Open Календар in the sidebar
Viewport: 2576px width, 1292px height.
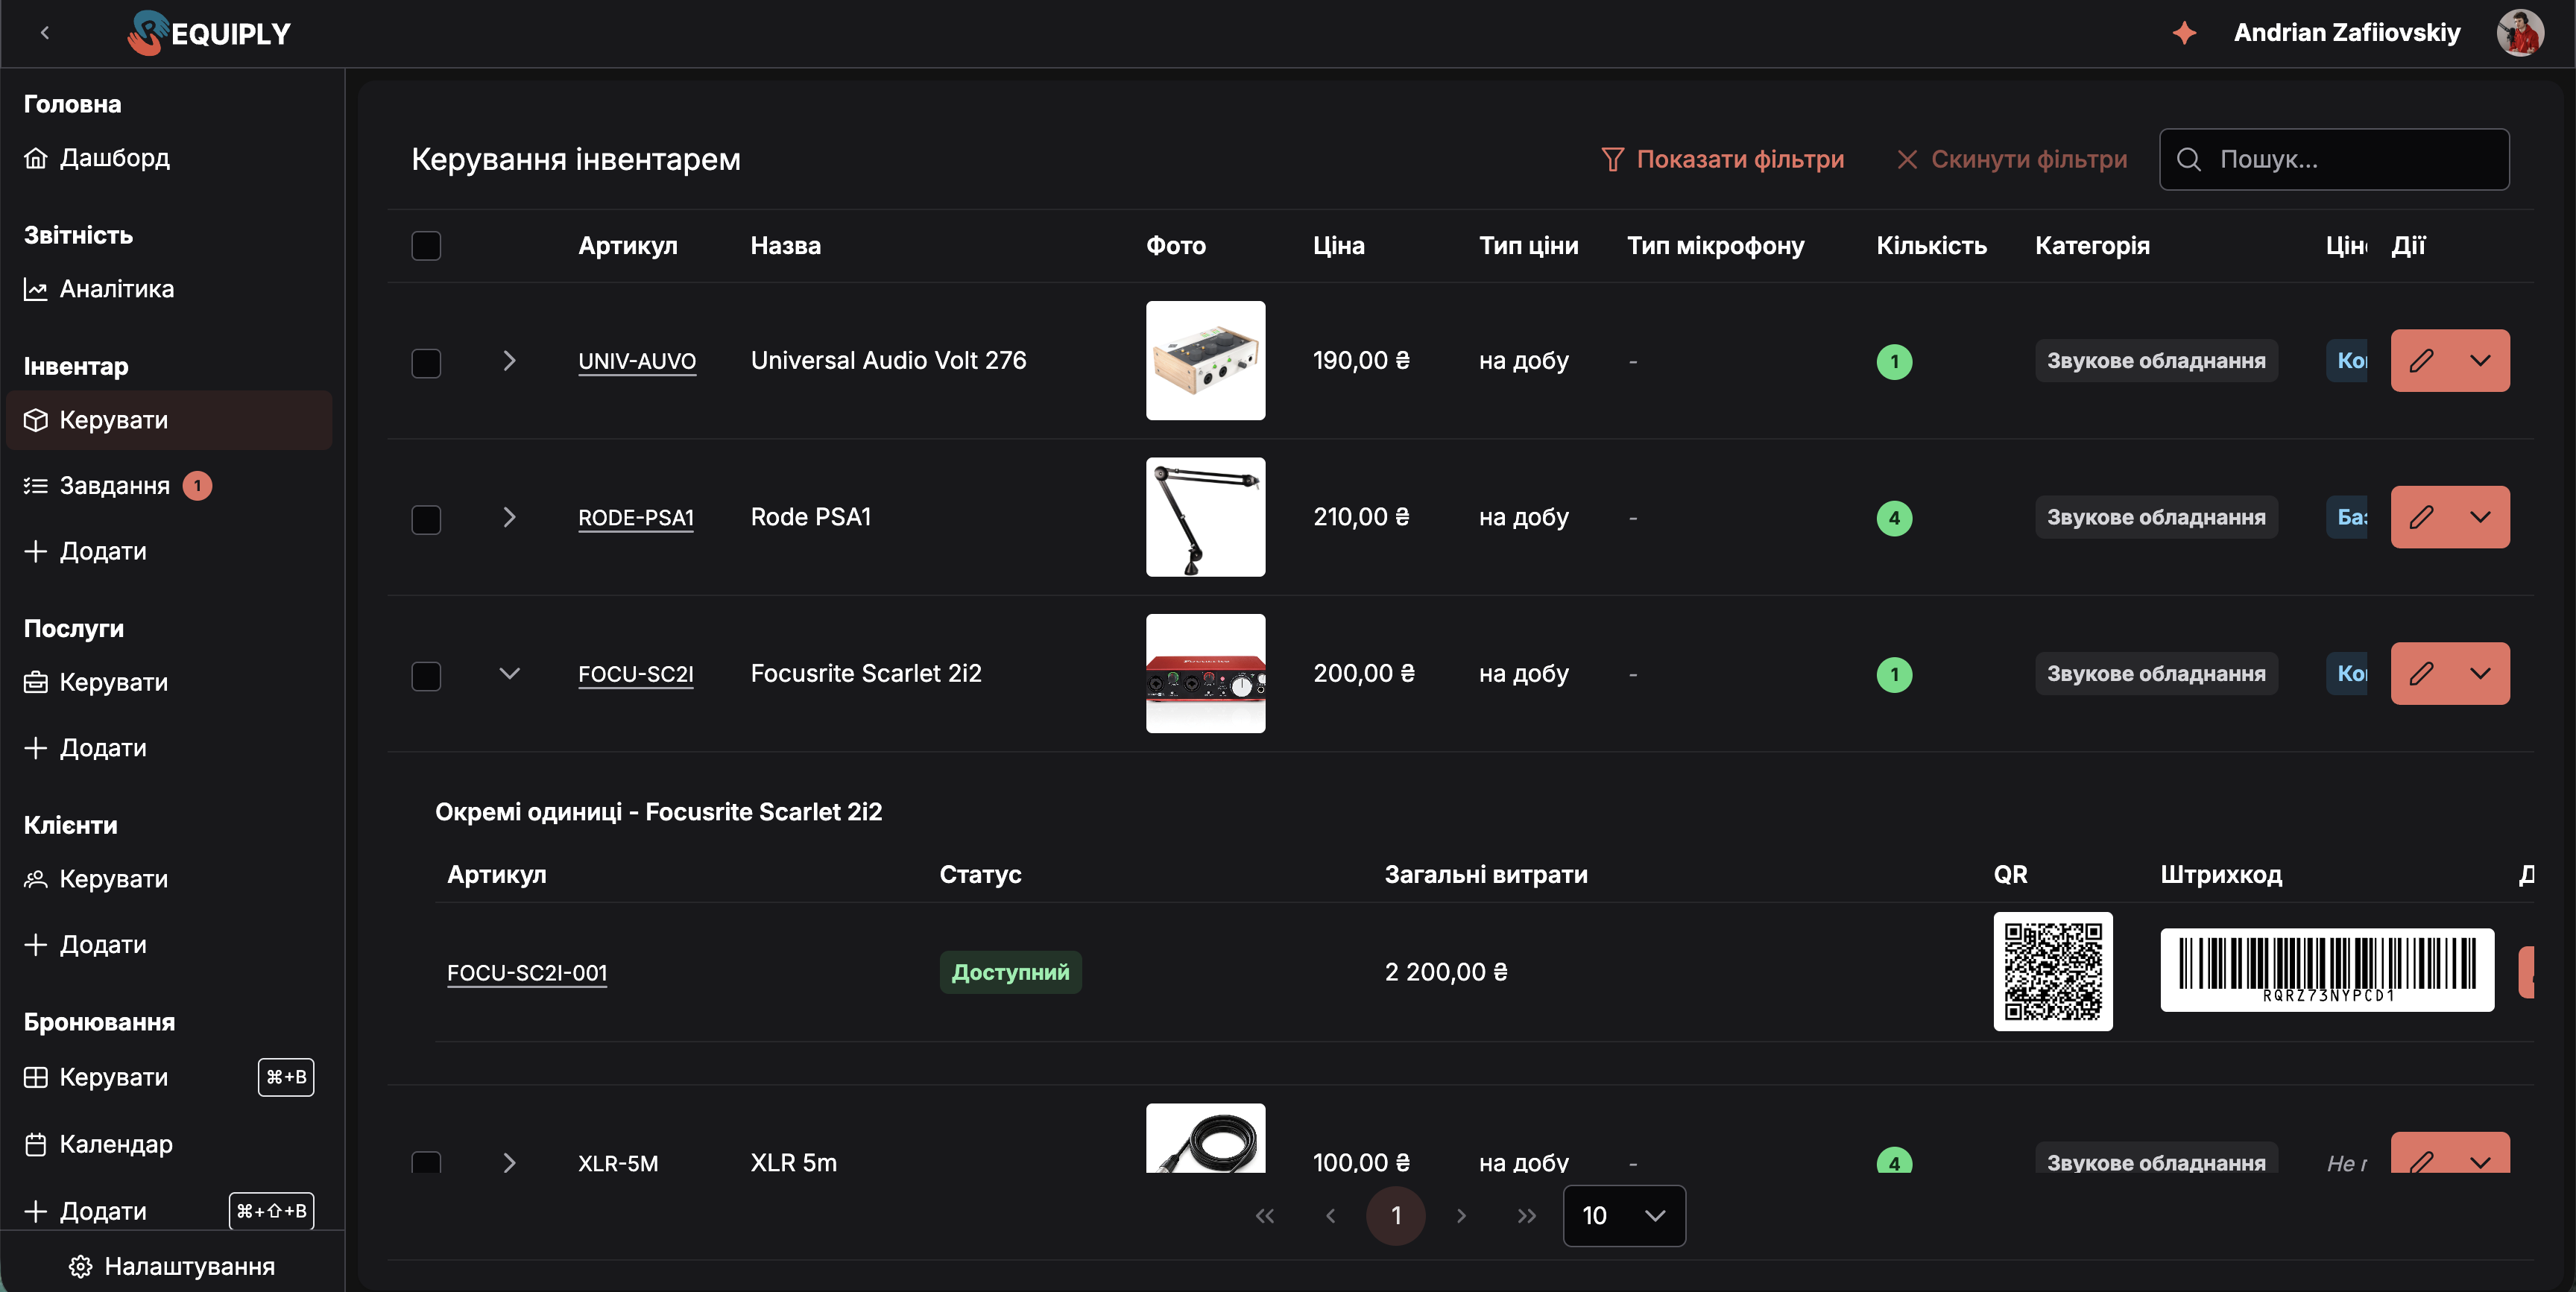(169, 1144)
